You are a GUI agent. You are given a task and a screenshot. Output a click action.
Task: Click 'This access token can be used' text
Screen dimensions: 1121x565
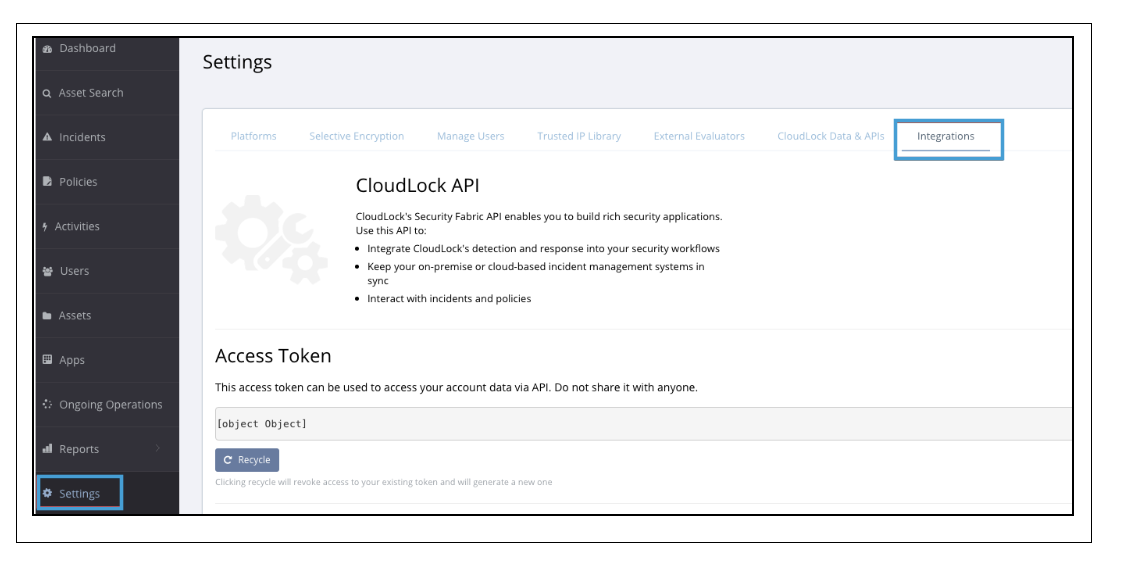coord(456,387)
